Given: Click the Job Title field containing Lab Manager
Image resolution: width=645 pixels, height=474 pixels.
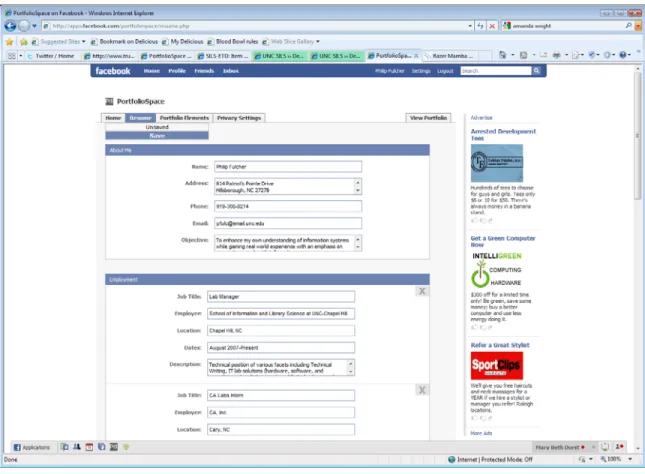Looking at the screenshot, I should click(281, 296).
